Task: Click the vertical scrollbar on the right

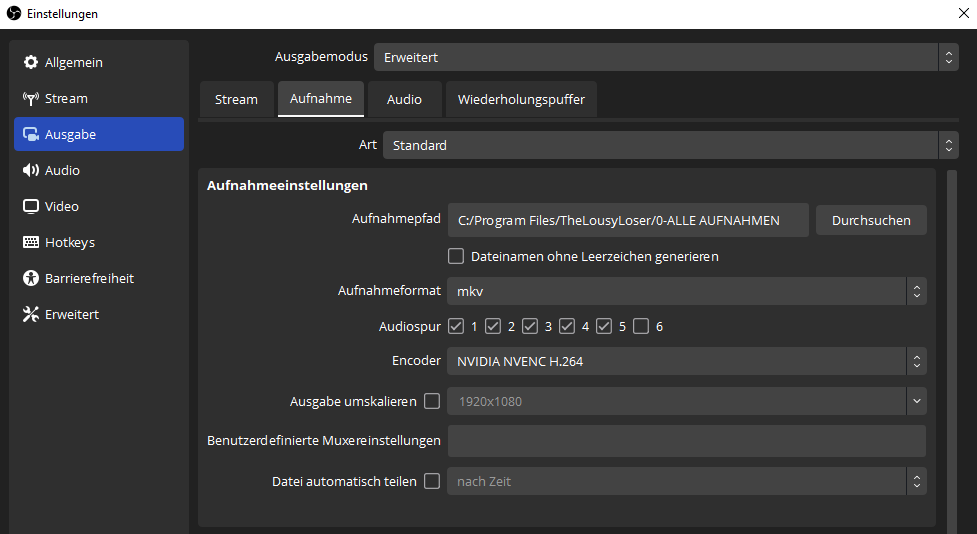Action: tap(951, 350)
